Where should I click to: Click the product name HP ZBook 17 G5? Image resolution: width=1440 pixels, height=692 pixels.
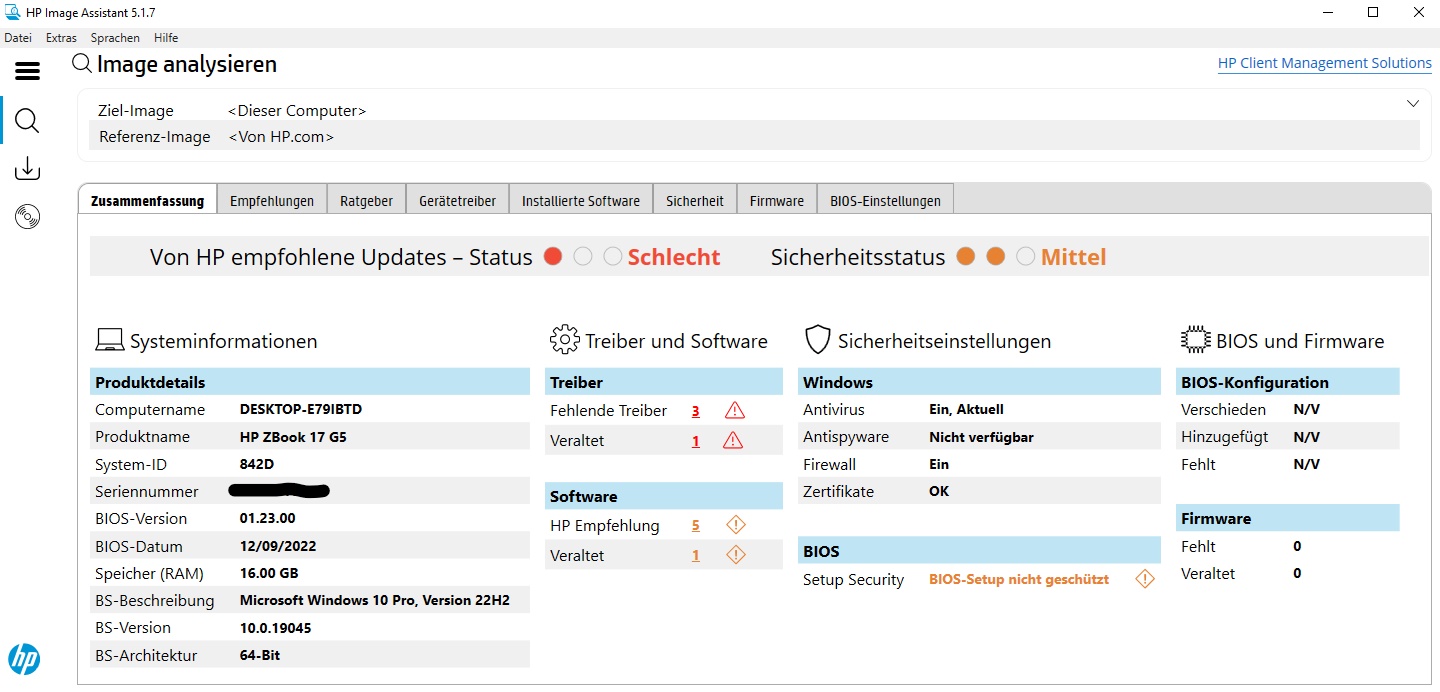[x=293, y=437]
